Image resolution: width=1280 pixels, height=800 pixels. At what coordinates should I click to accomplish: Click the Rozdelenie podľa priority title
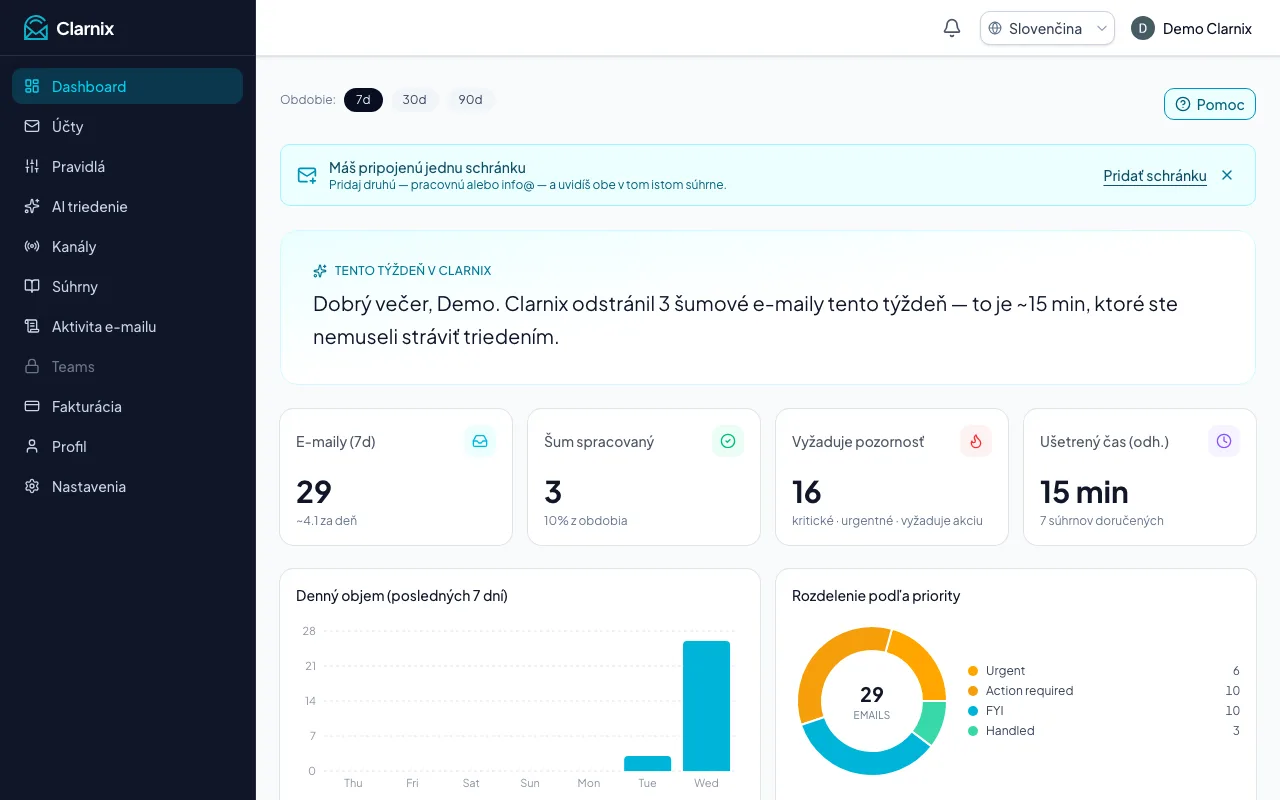[876, 596]
